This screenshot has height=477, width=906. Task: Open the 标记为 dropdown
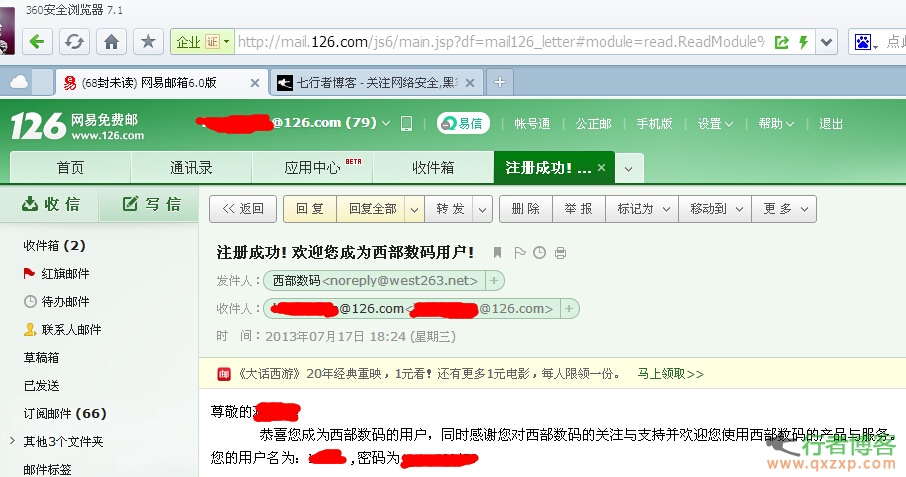pos(642,208)
